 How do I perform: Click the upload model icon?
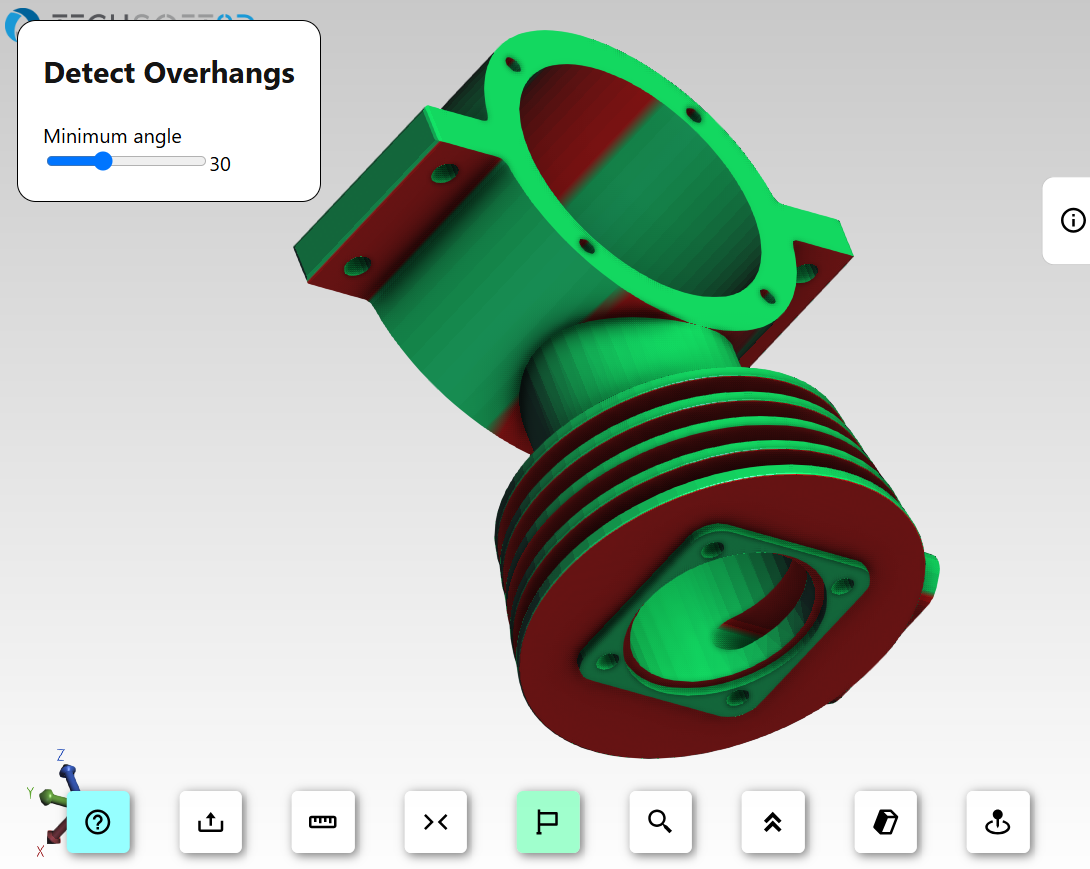coord(210,822)
